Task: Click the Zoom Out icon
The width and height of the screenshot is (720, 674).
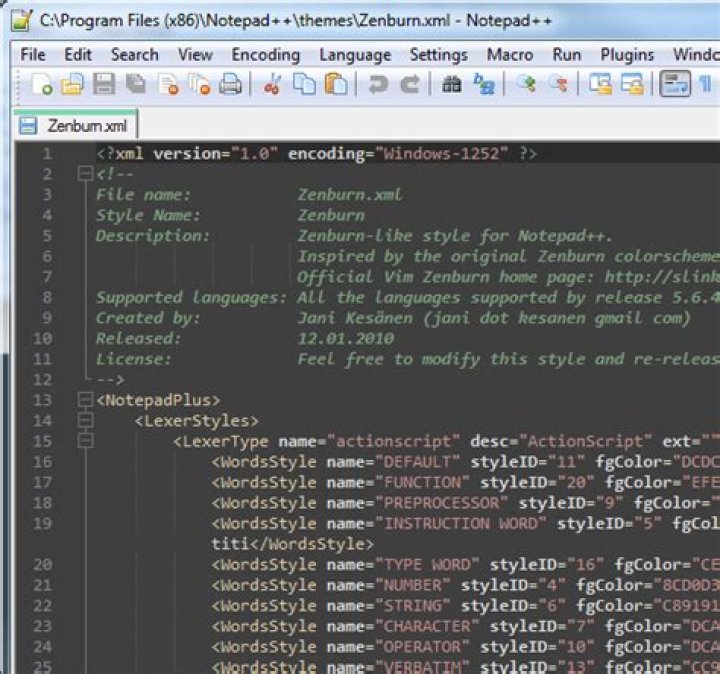Action: point(558,84)
